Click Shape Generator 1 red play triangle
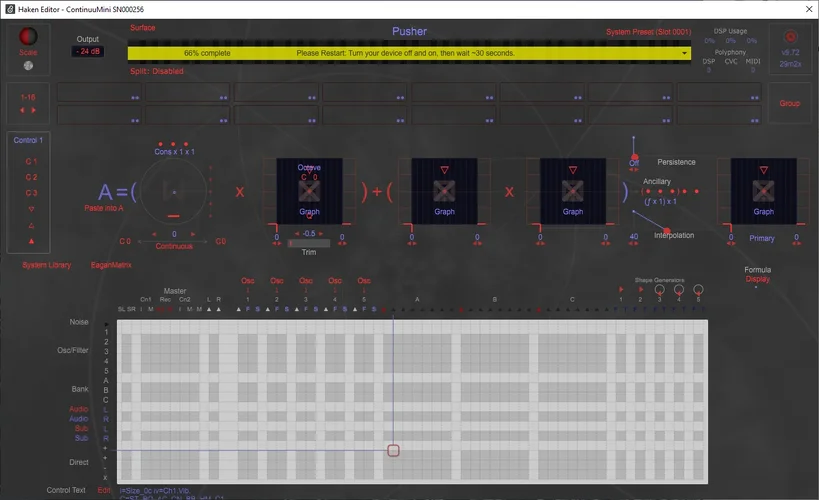The height and width of the screenshot is (500, 819). [x=621, y=289]
